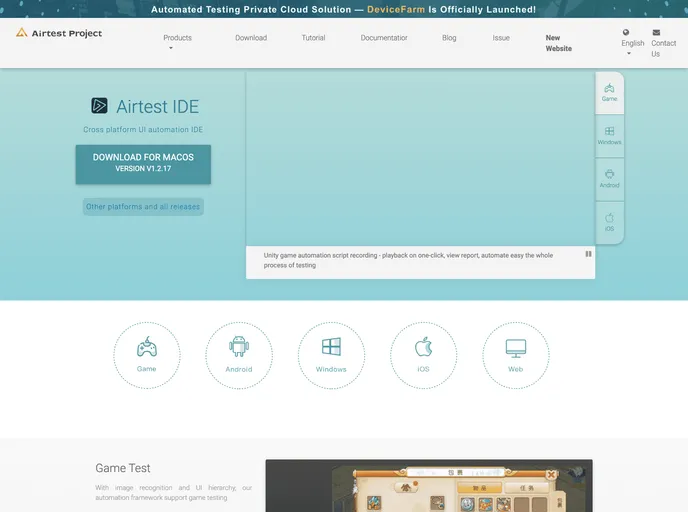Open Contact Us envelope icon
688x512 pixels.
pos(656,32)
